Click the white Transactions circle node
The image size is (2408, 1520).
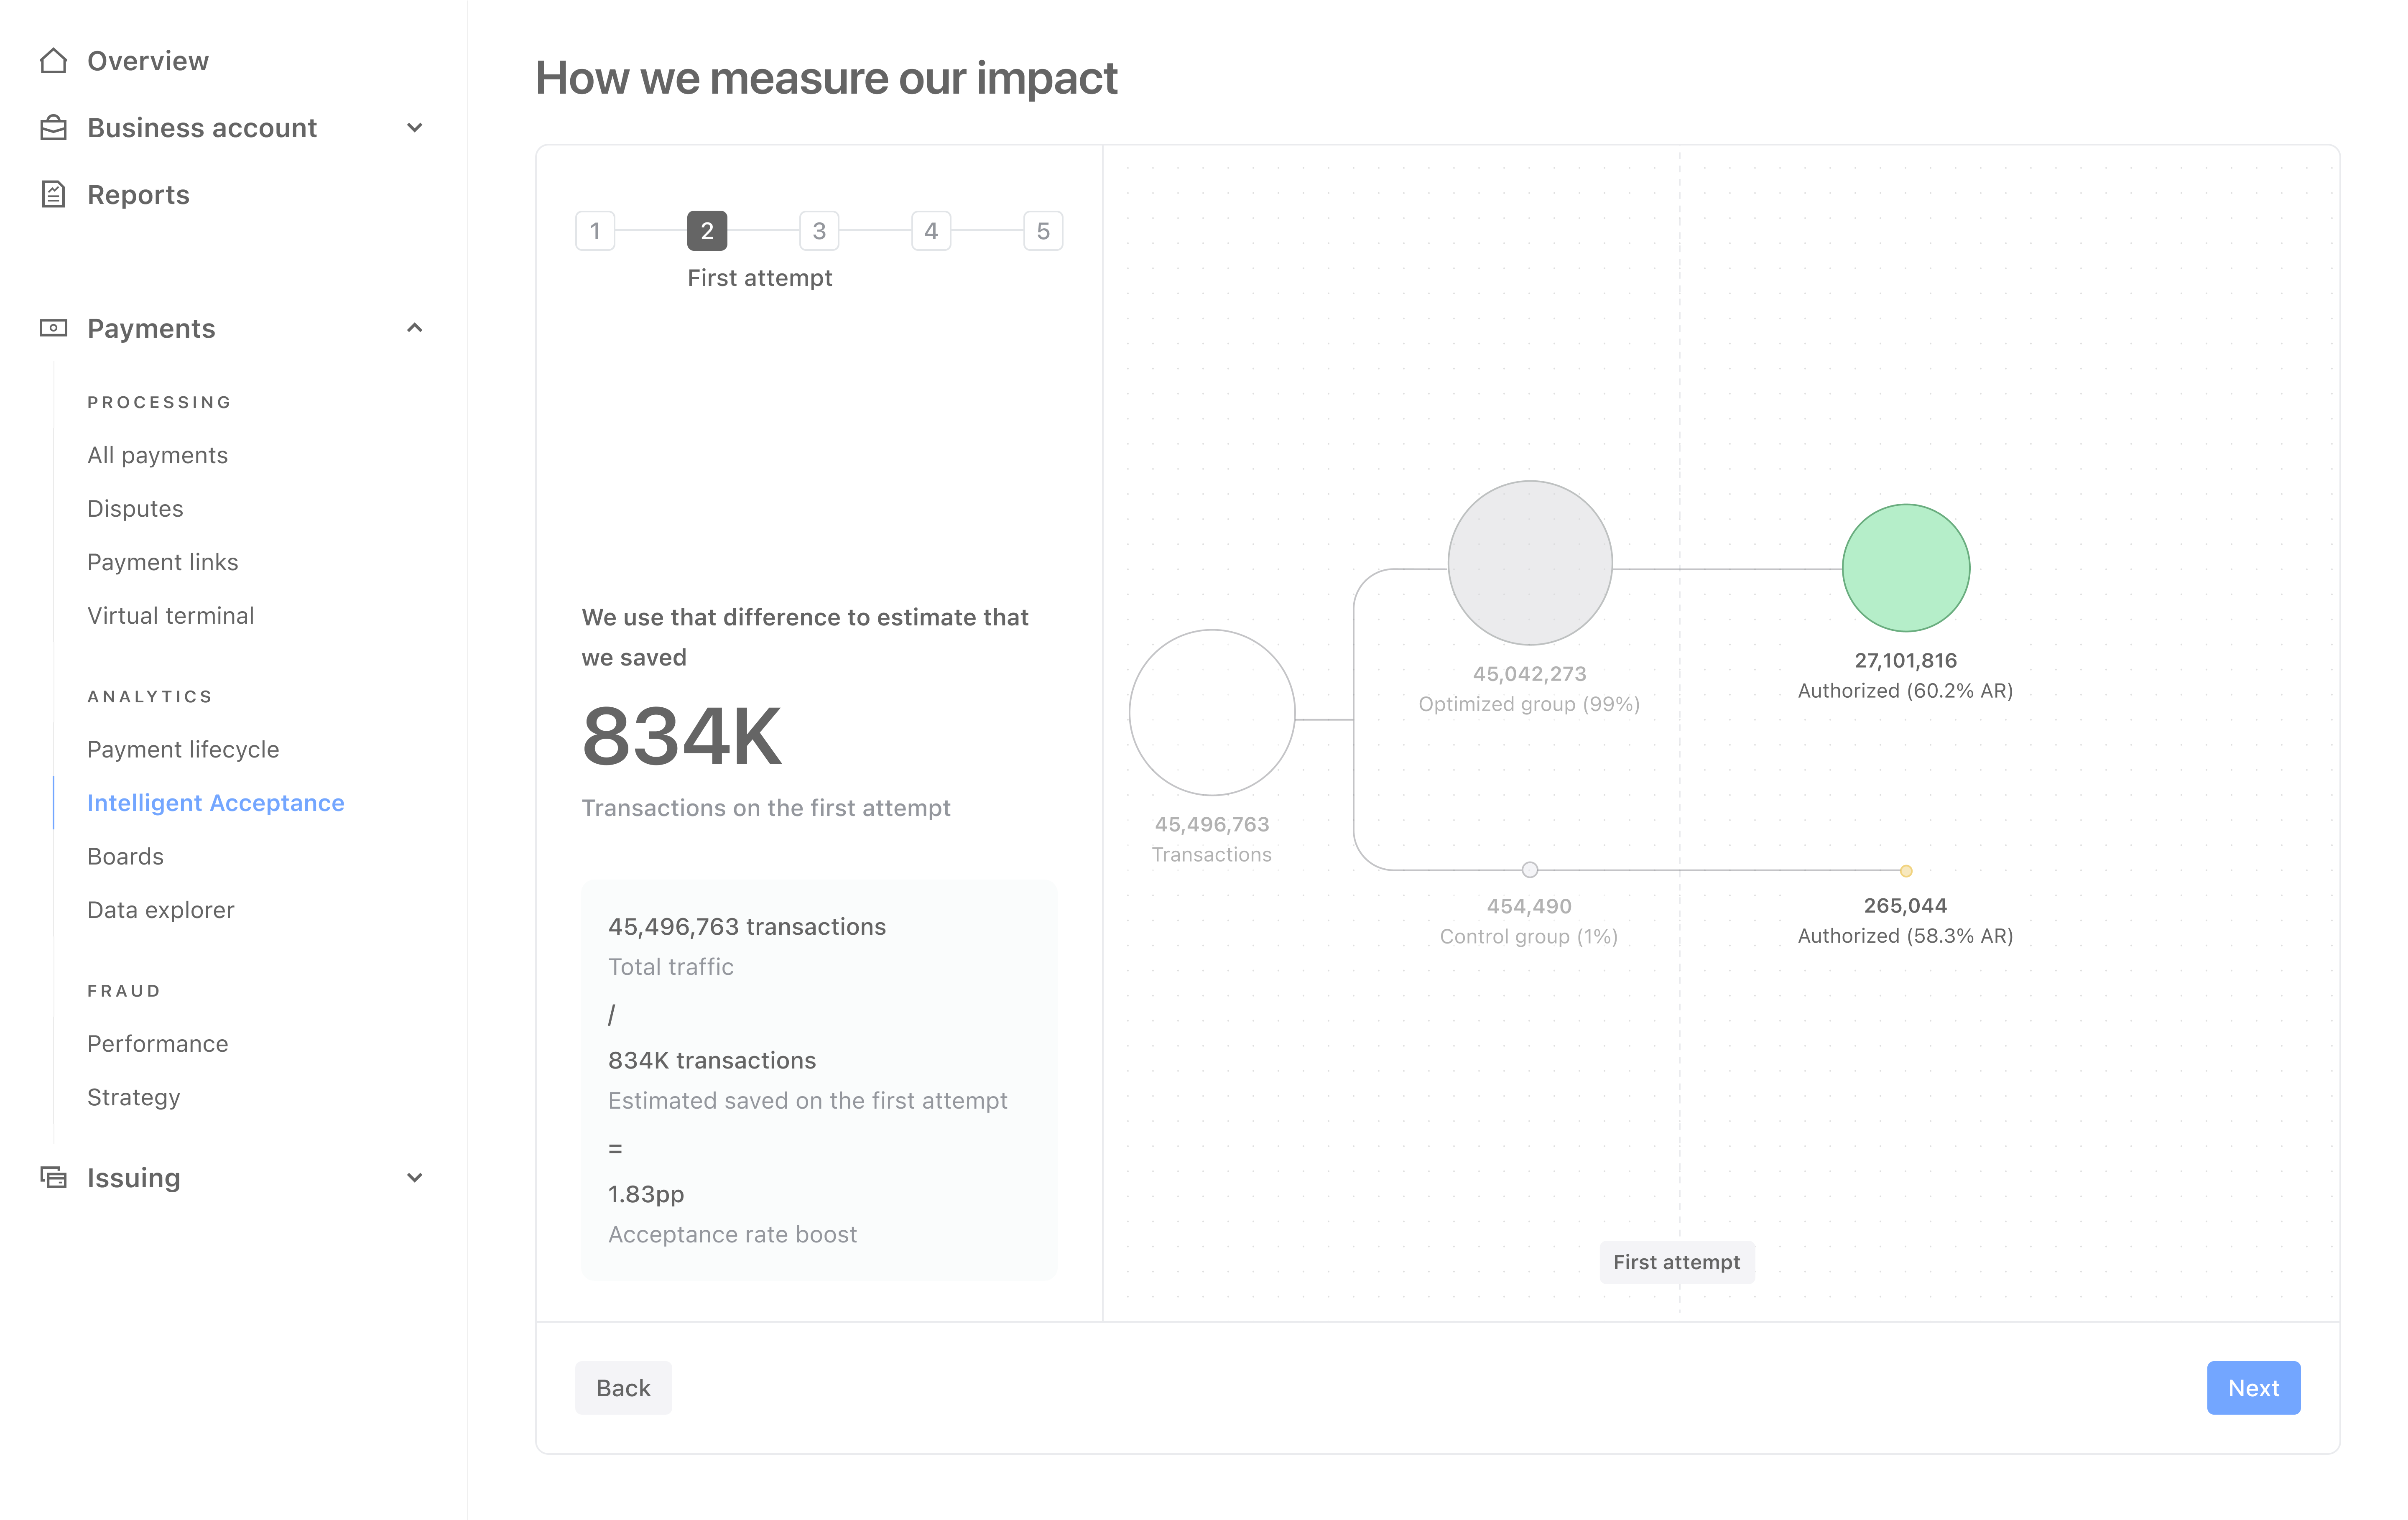coord(1212,713)
